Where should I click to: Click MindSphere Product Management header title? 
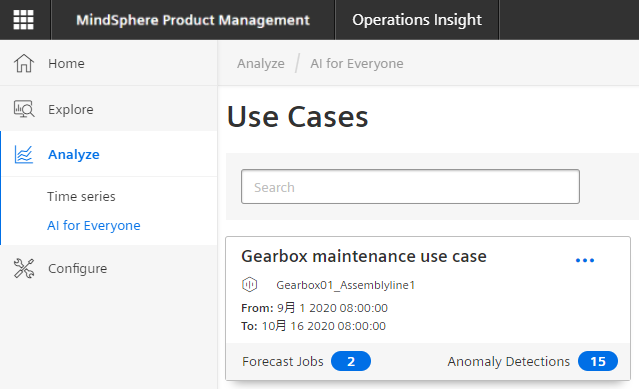193,20
